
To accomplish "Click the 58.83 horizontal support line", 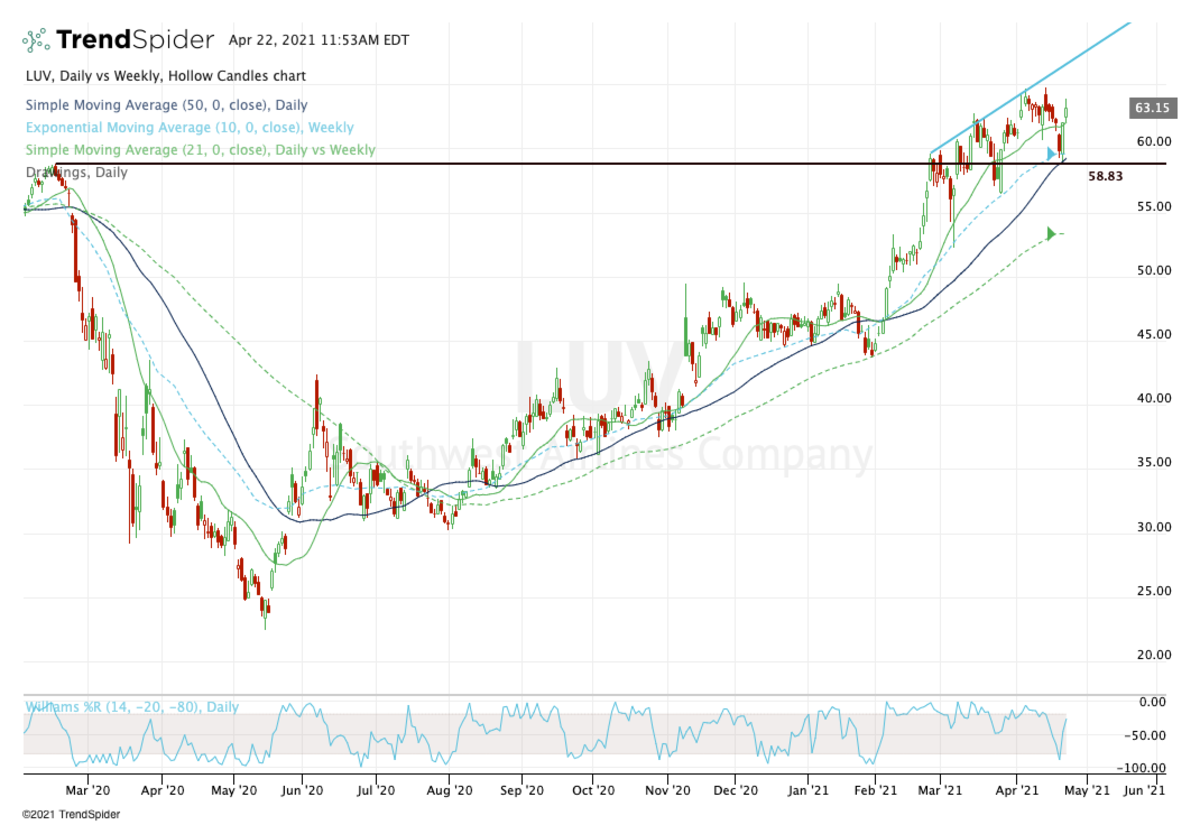I will point(600,163).
